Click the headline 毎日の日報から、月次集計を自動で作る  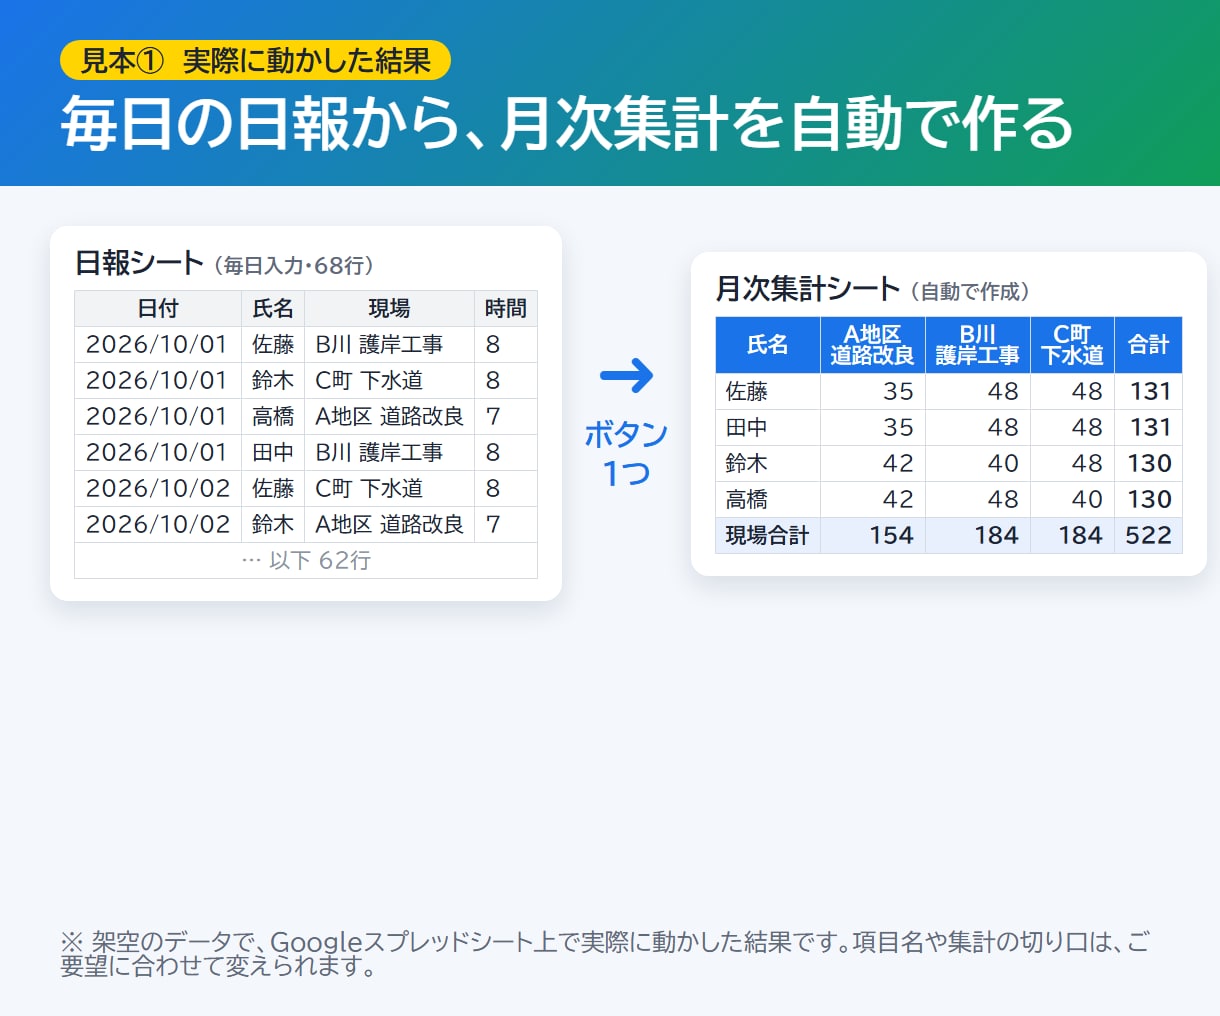[566, 124]
